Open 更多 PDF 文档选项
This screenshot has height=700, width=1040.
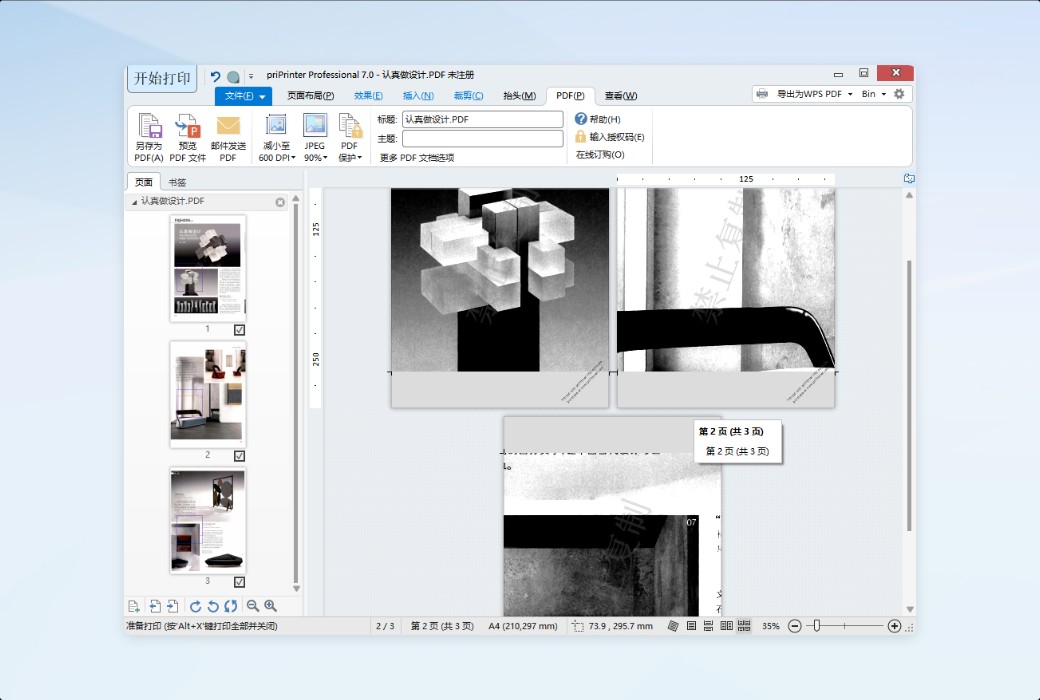(x=417, y=158)
